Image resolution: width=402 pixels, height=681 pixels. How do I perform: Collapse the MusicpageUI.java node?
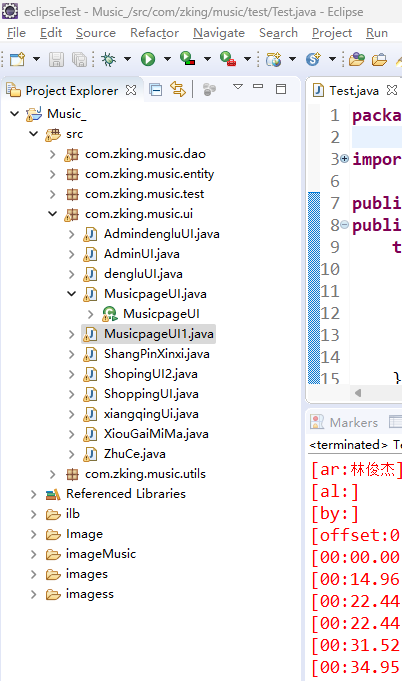pyautogui.click(x=72, y=294)
